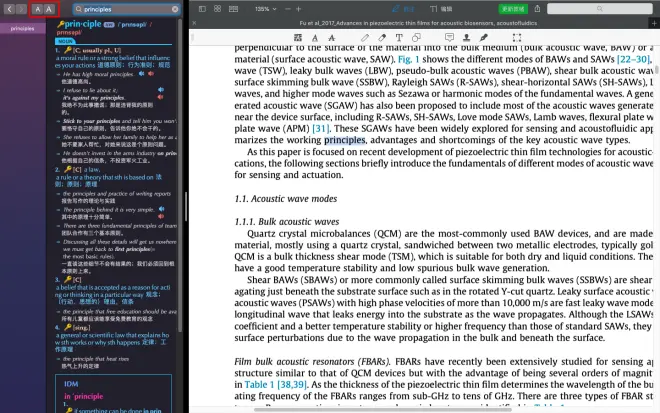Viewport: 660px width, 413px height.
Task: Click heading '1.1. Acoustic wave modes'
Action: coord(286,199)
